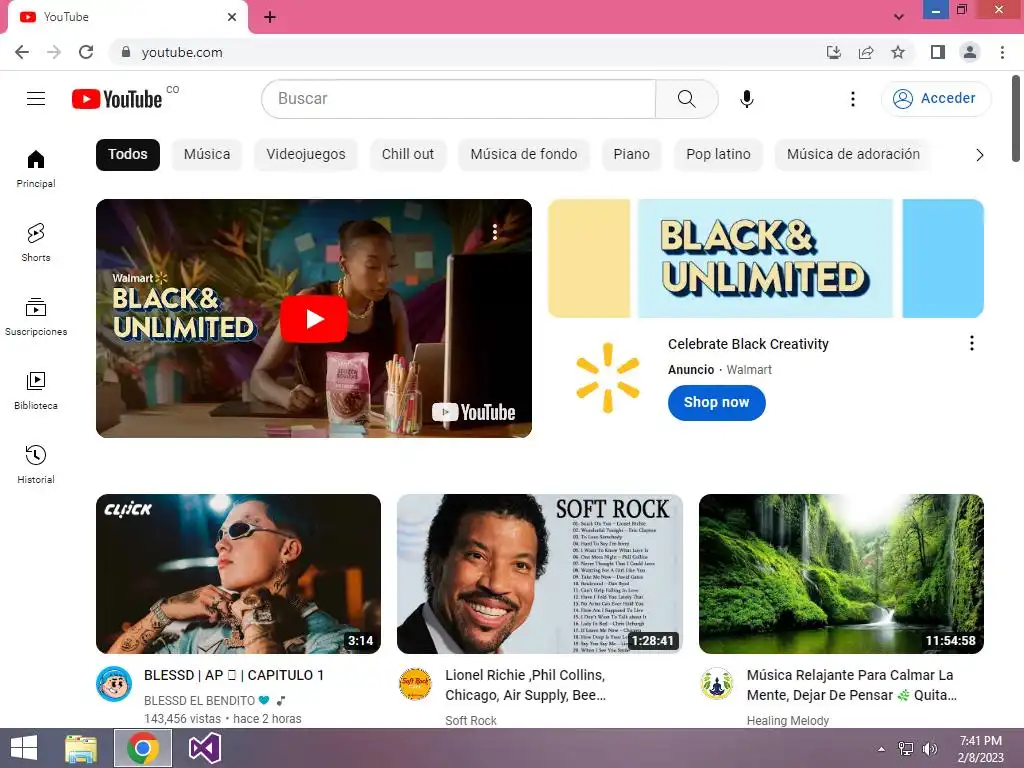Show hidden system tray icons
This screenshot has height=768, width=1024.
[x=882, y=749]
